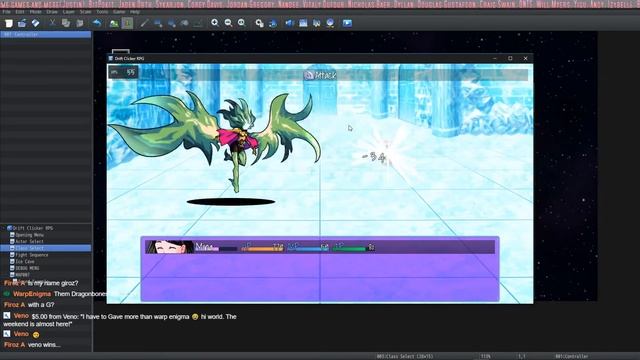Click Mina's orange HP gauge
Viewport: 640px width, 360px height.
click(x=262, y=248)
